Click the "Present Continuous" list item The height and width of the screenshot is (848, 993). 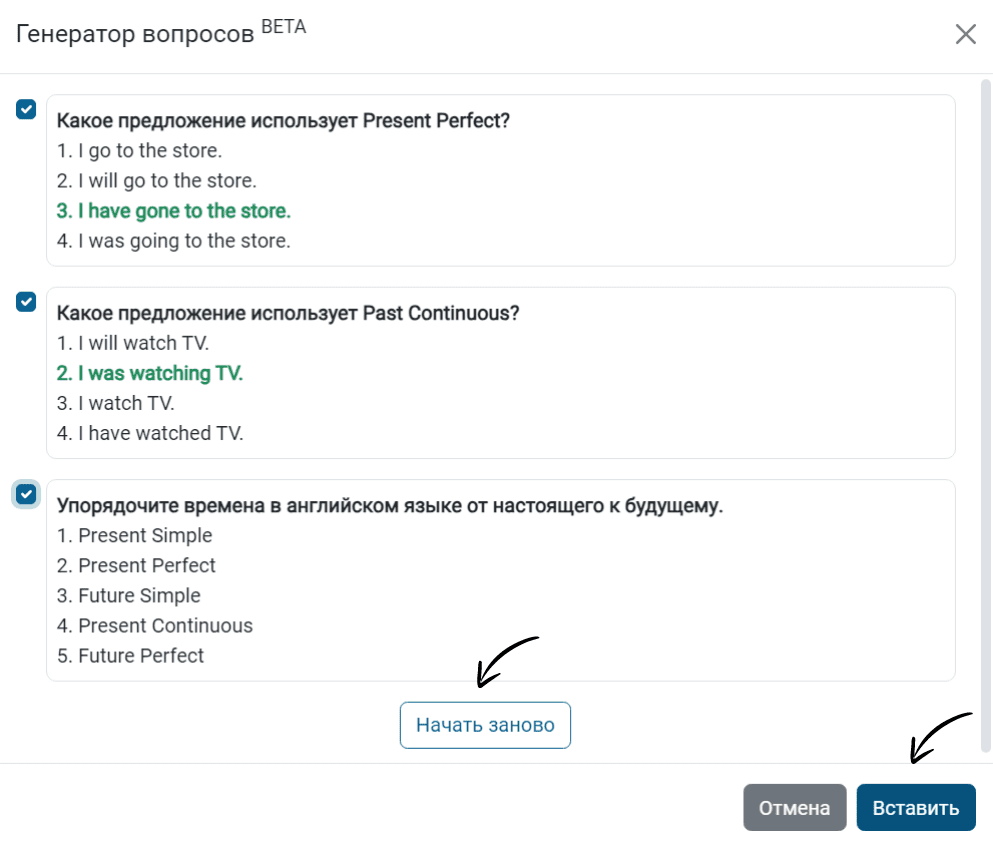point(155,626)
